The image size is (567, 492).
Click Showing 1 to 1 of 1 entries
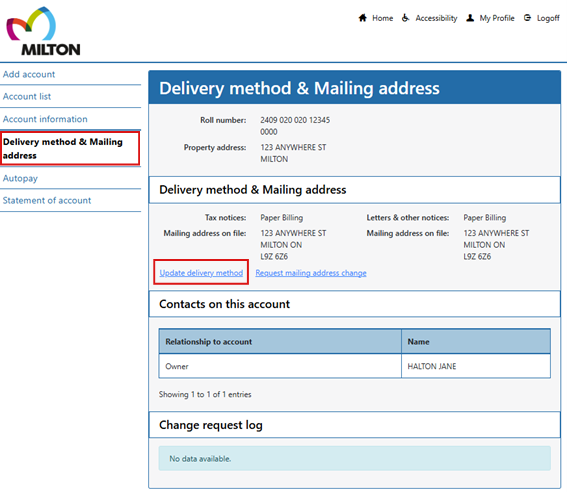[x=205, y=394]
